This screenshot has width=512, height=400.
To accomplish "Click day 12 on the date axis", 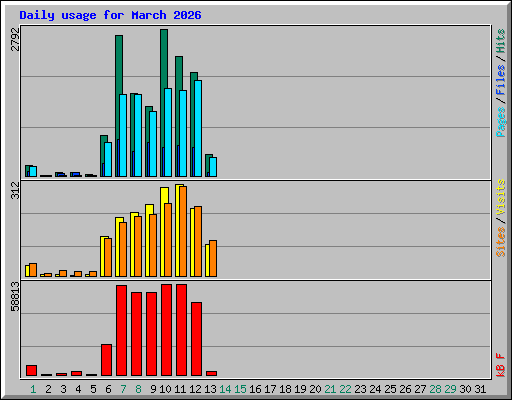I will [195, 389].
